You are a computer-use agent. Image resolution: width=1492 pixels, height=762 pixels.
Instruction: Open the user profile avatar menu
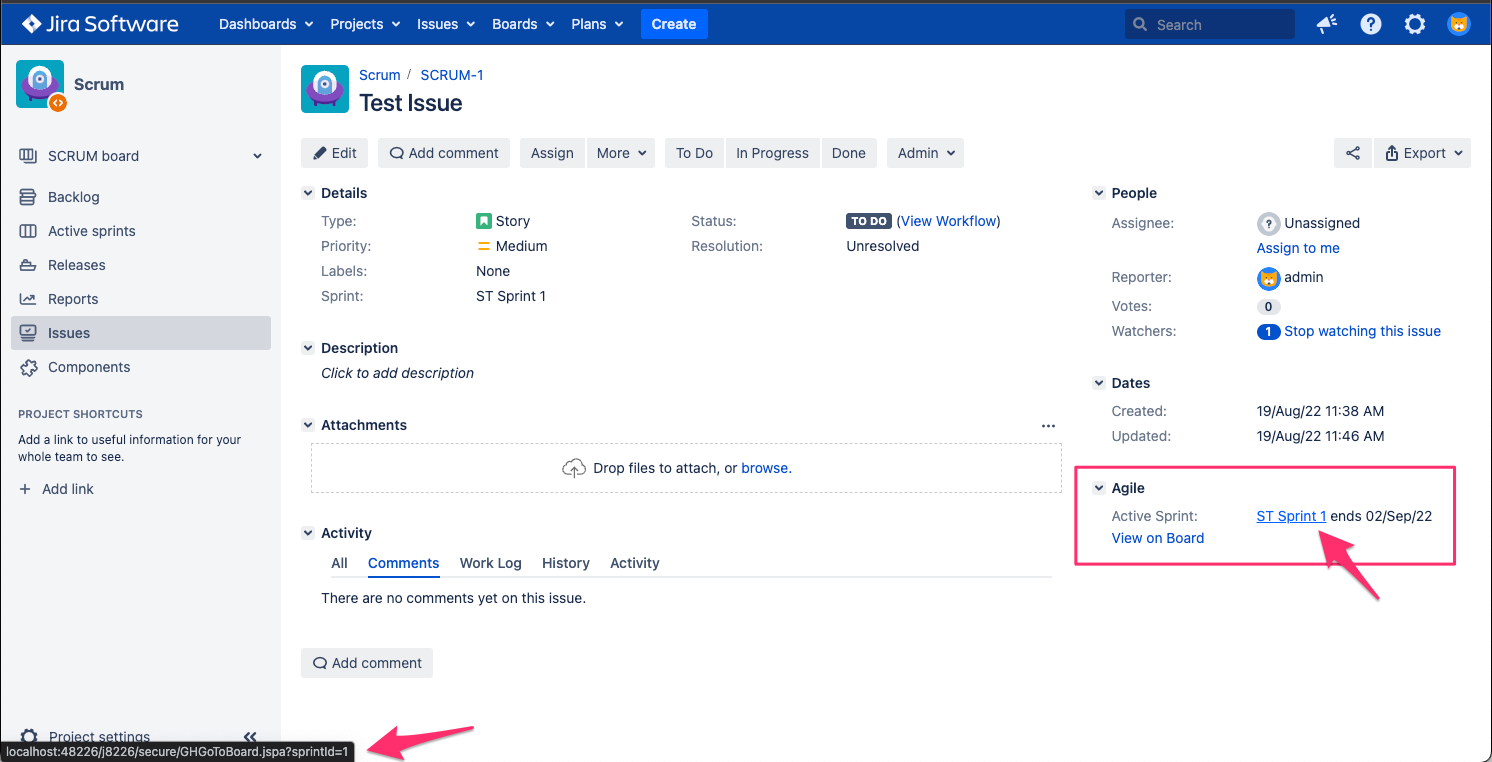coord(1459,24)
